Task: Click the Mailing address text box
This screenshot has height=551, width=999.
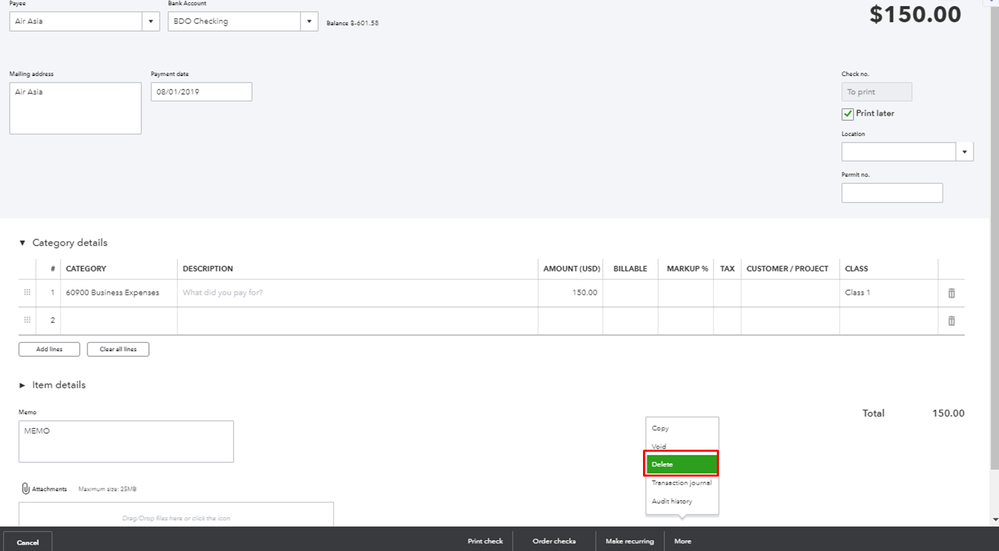Action: [x=75, y=108]
